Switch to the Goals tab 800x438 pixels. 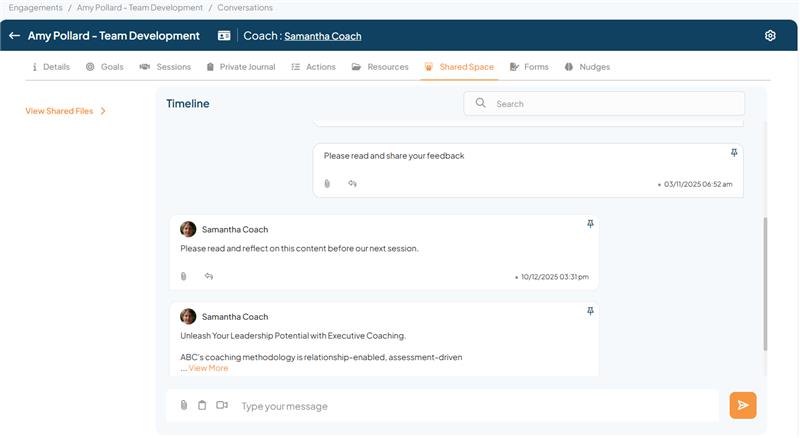pos(105,67)
